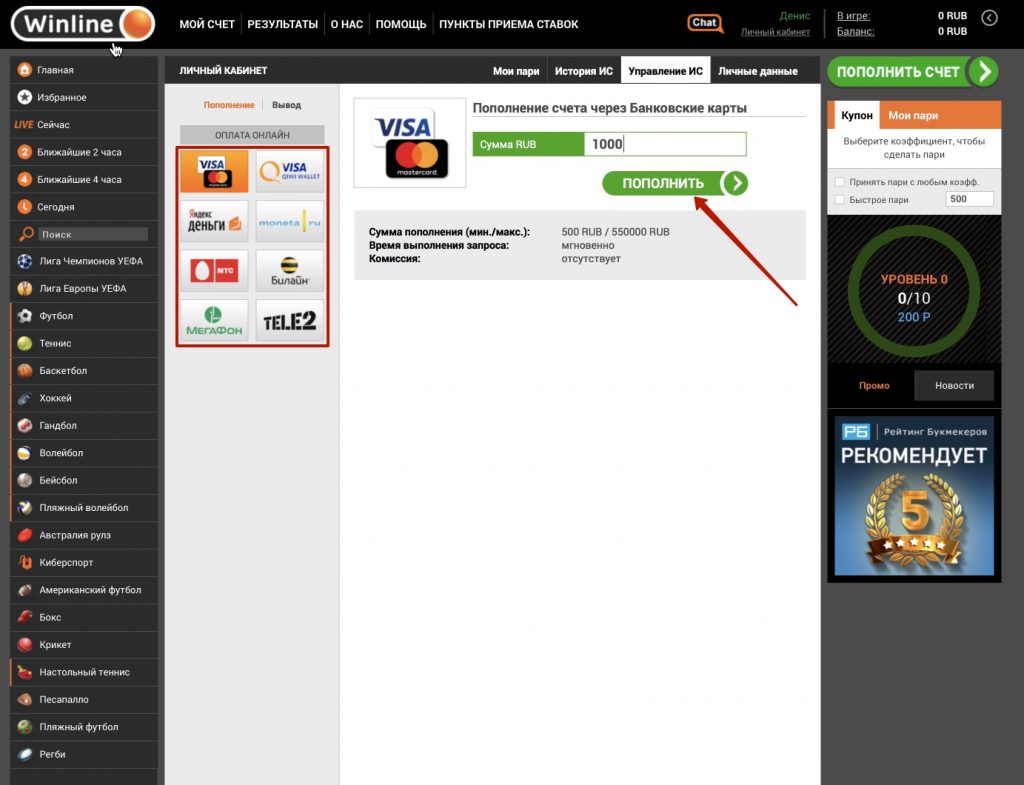
Task: Toggle the 'Быстрое пари' checkbox
Action: (x=838, y=200)
